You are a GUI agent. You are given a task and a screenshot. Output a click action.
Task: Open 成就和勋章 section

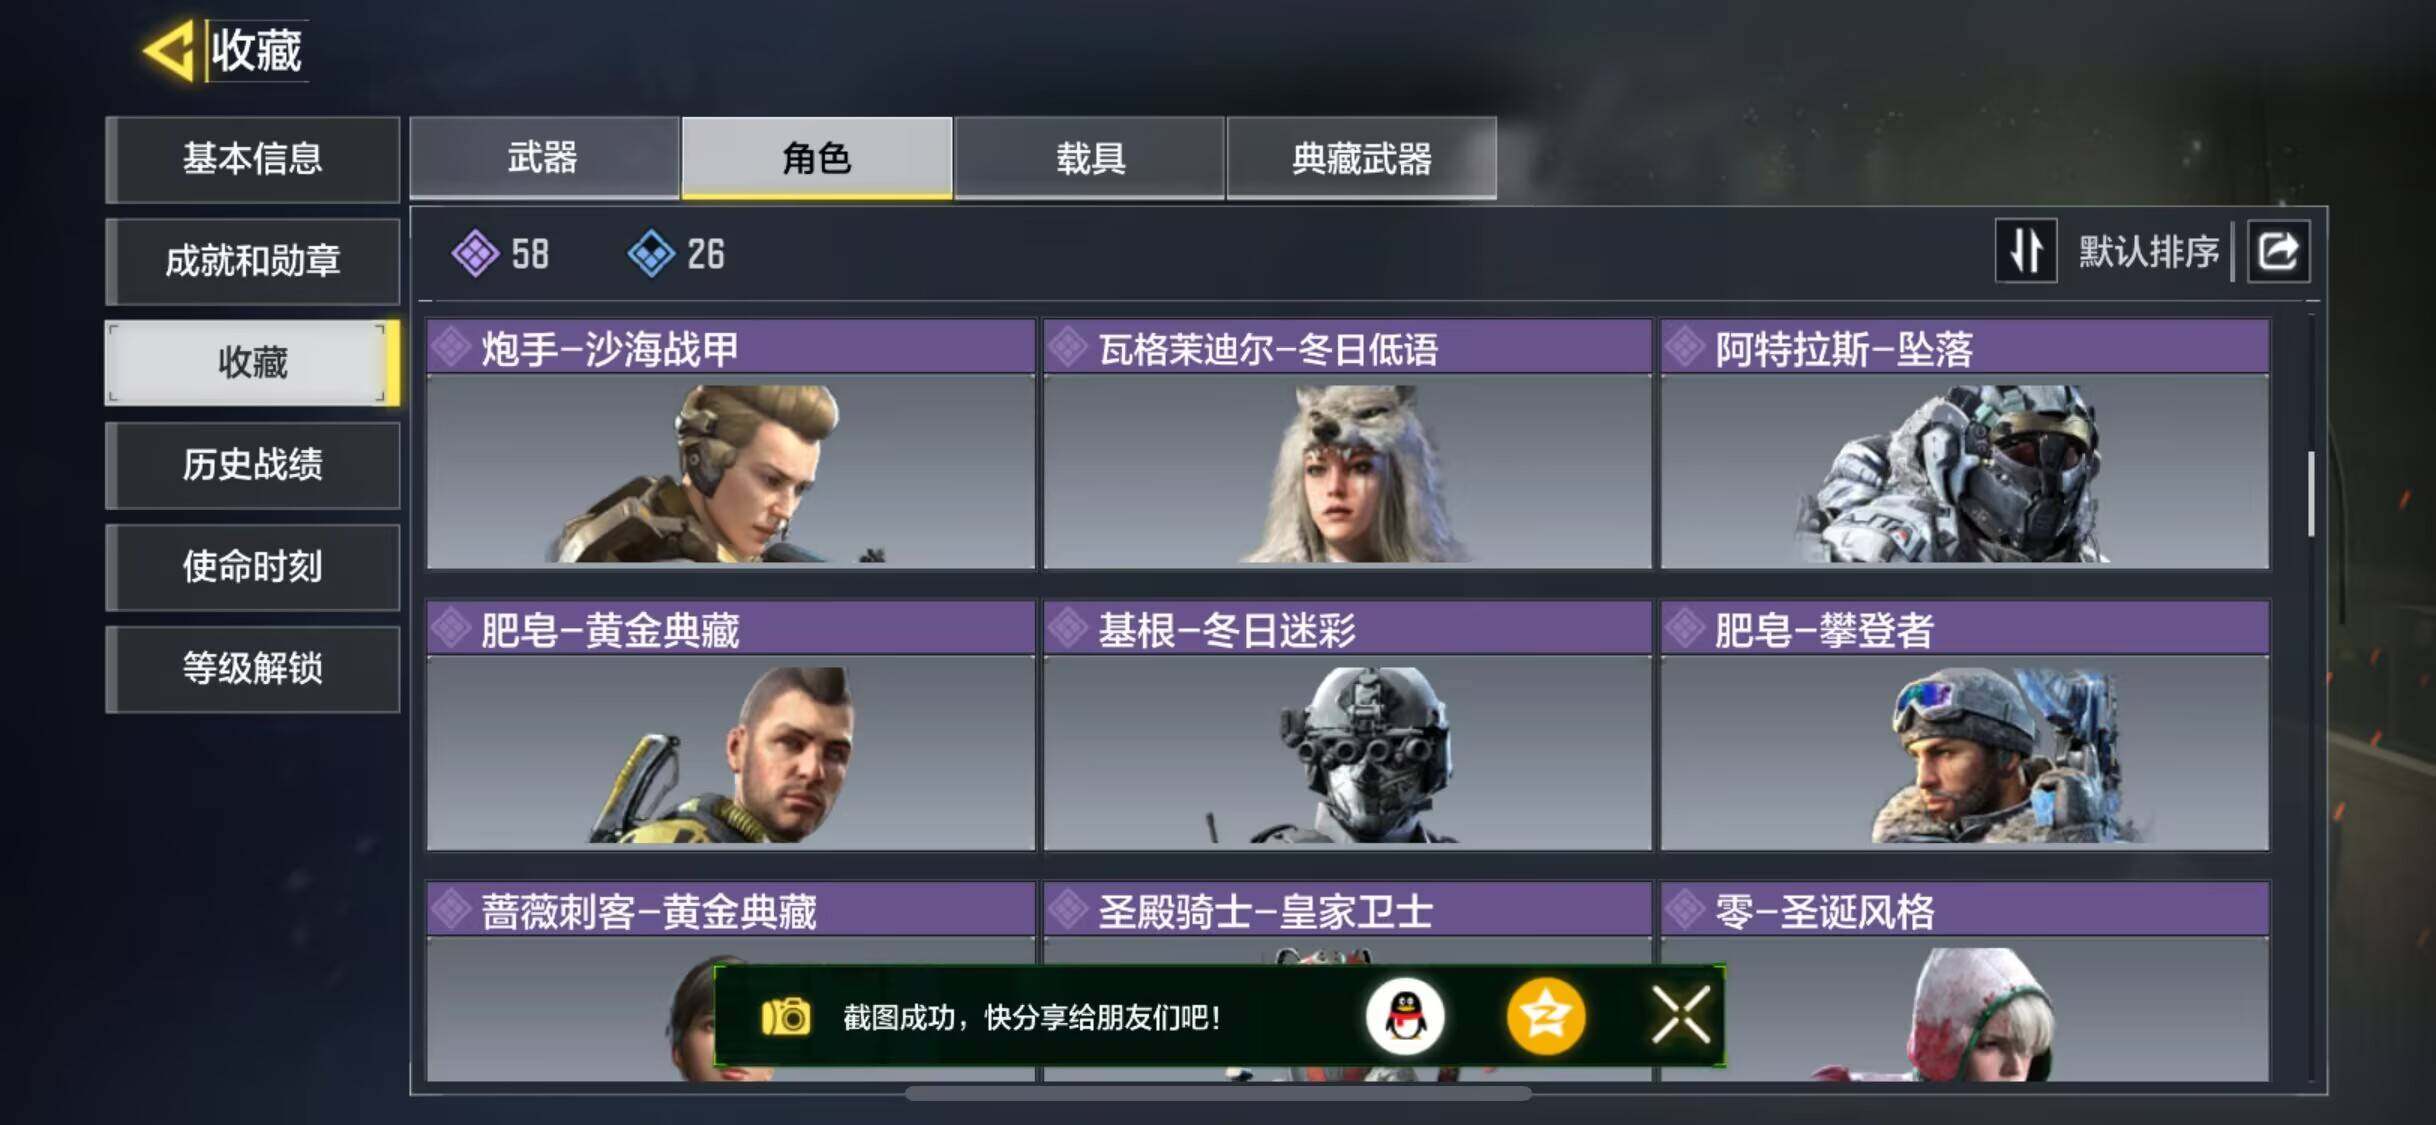point(253,261)
